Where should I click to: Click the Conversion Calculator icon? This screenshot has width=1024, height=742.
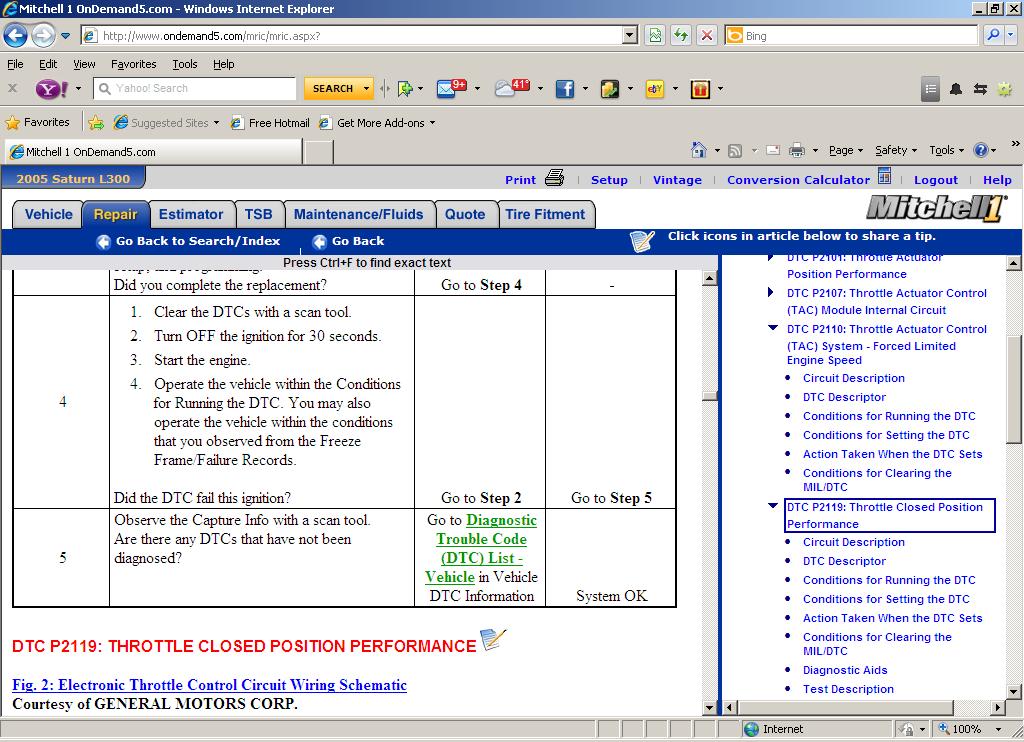tap(885, 176)
